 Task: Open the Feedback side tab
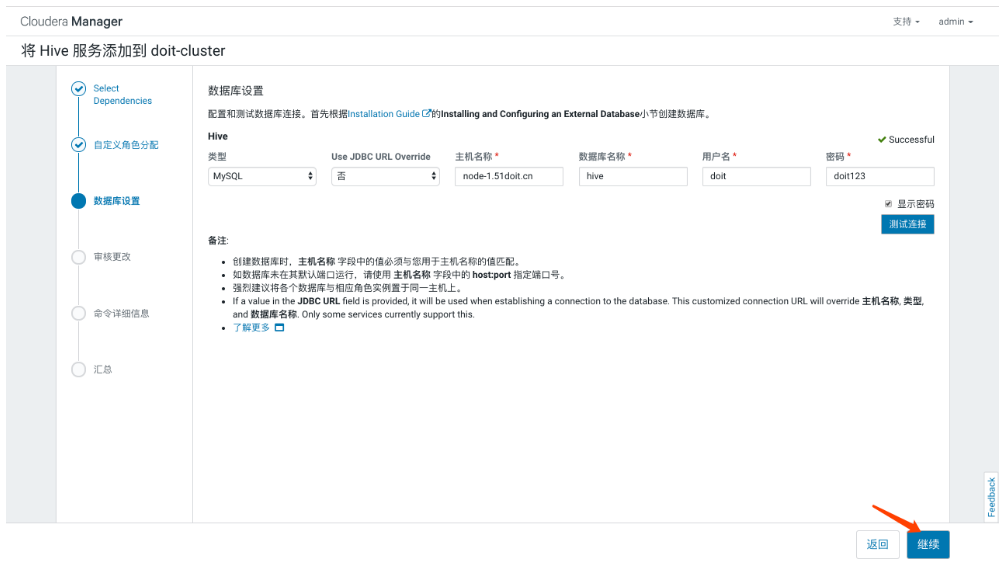click(x=991, y=496)
